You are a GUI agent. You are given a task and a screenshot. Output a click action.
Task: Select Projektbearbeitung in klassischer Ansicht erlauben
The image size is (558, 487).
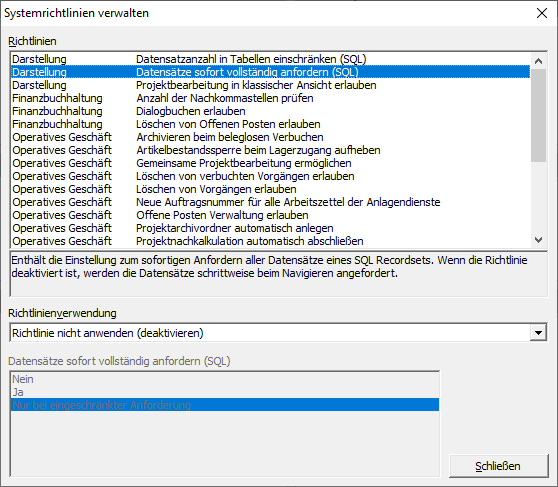tap(270, 85)
